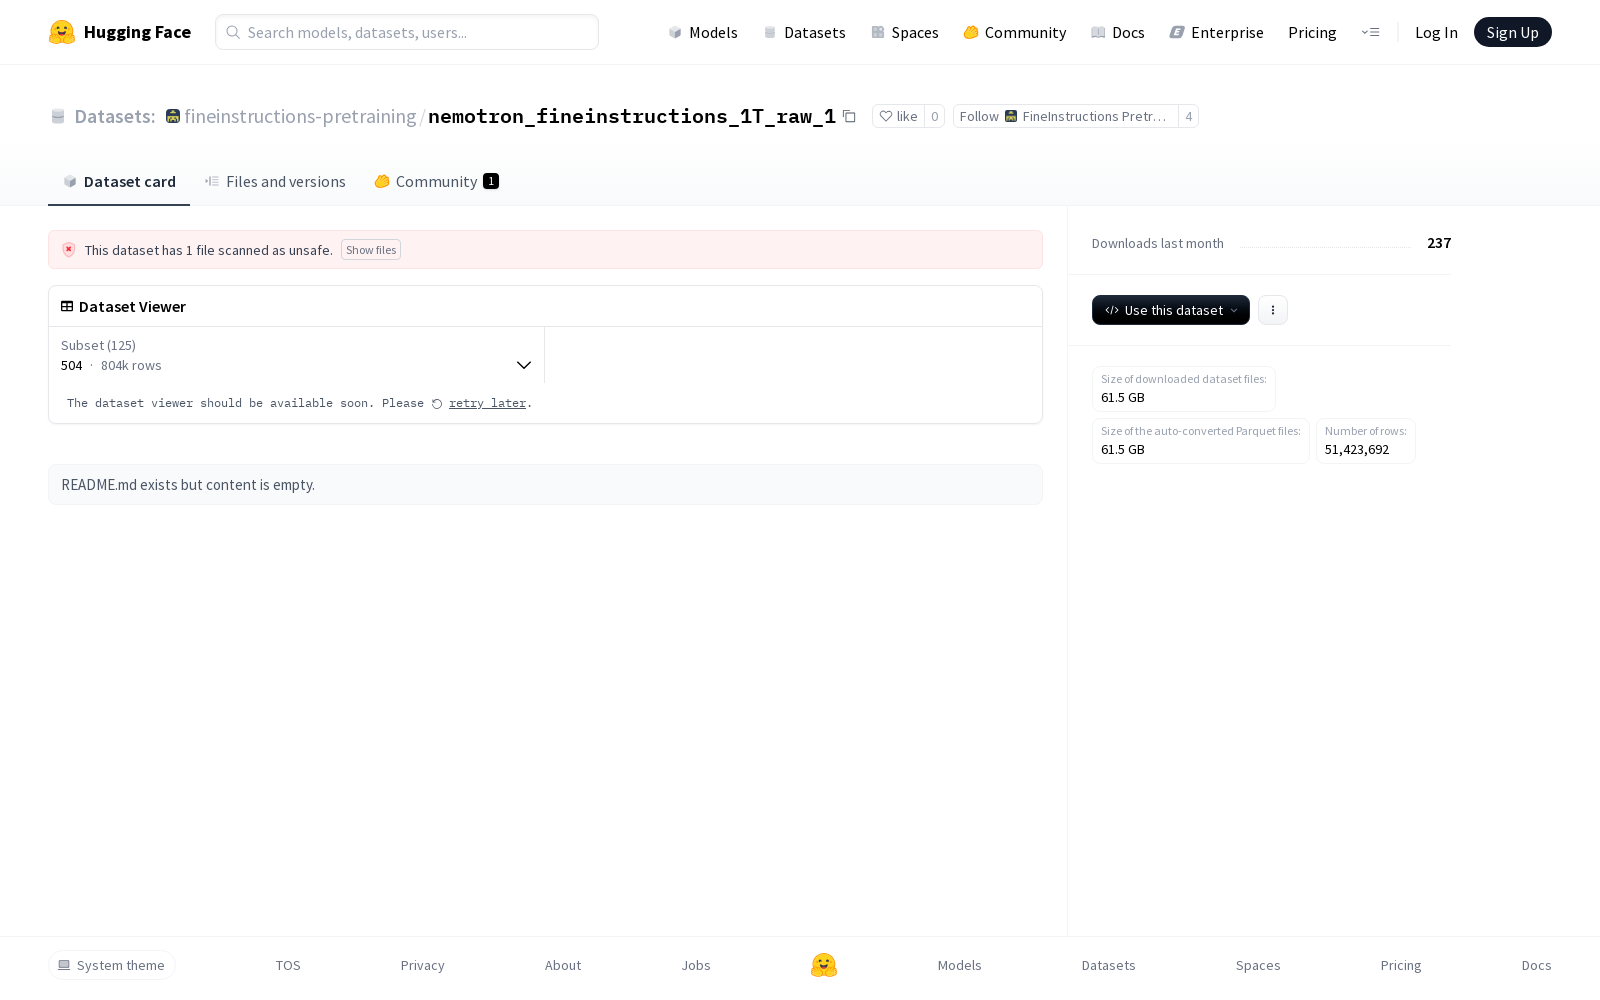The height and width of the screenshot is (1000, 1600).
Task: Switch to the Dataset card tab
Action: coord(119,181)
